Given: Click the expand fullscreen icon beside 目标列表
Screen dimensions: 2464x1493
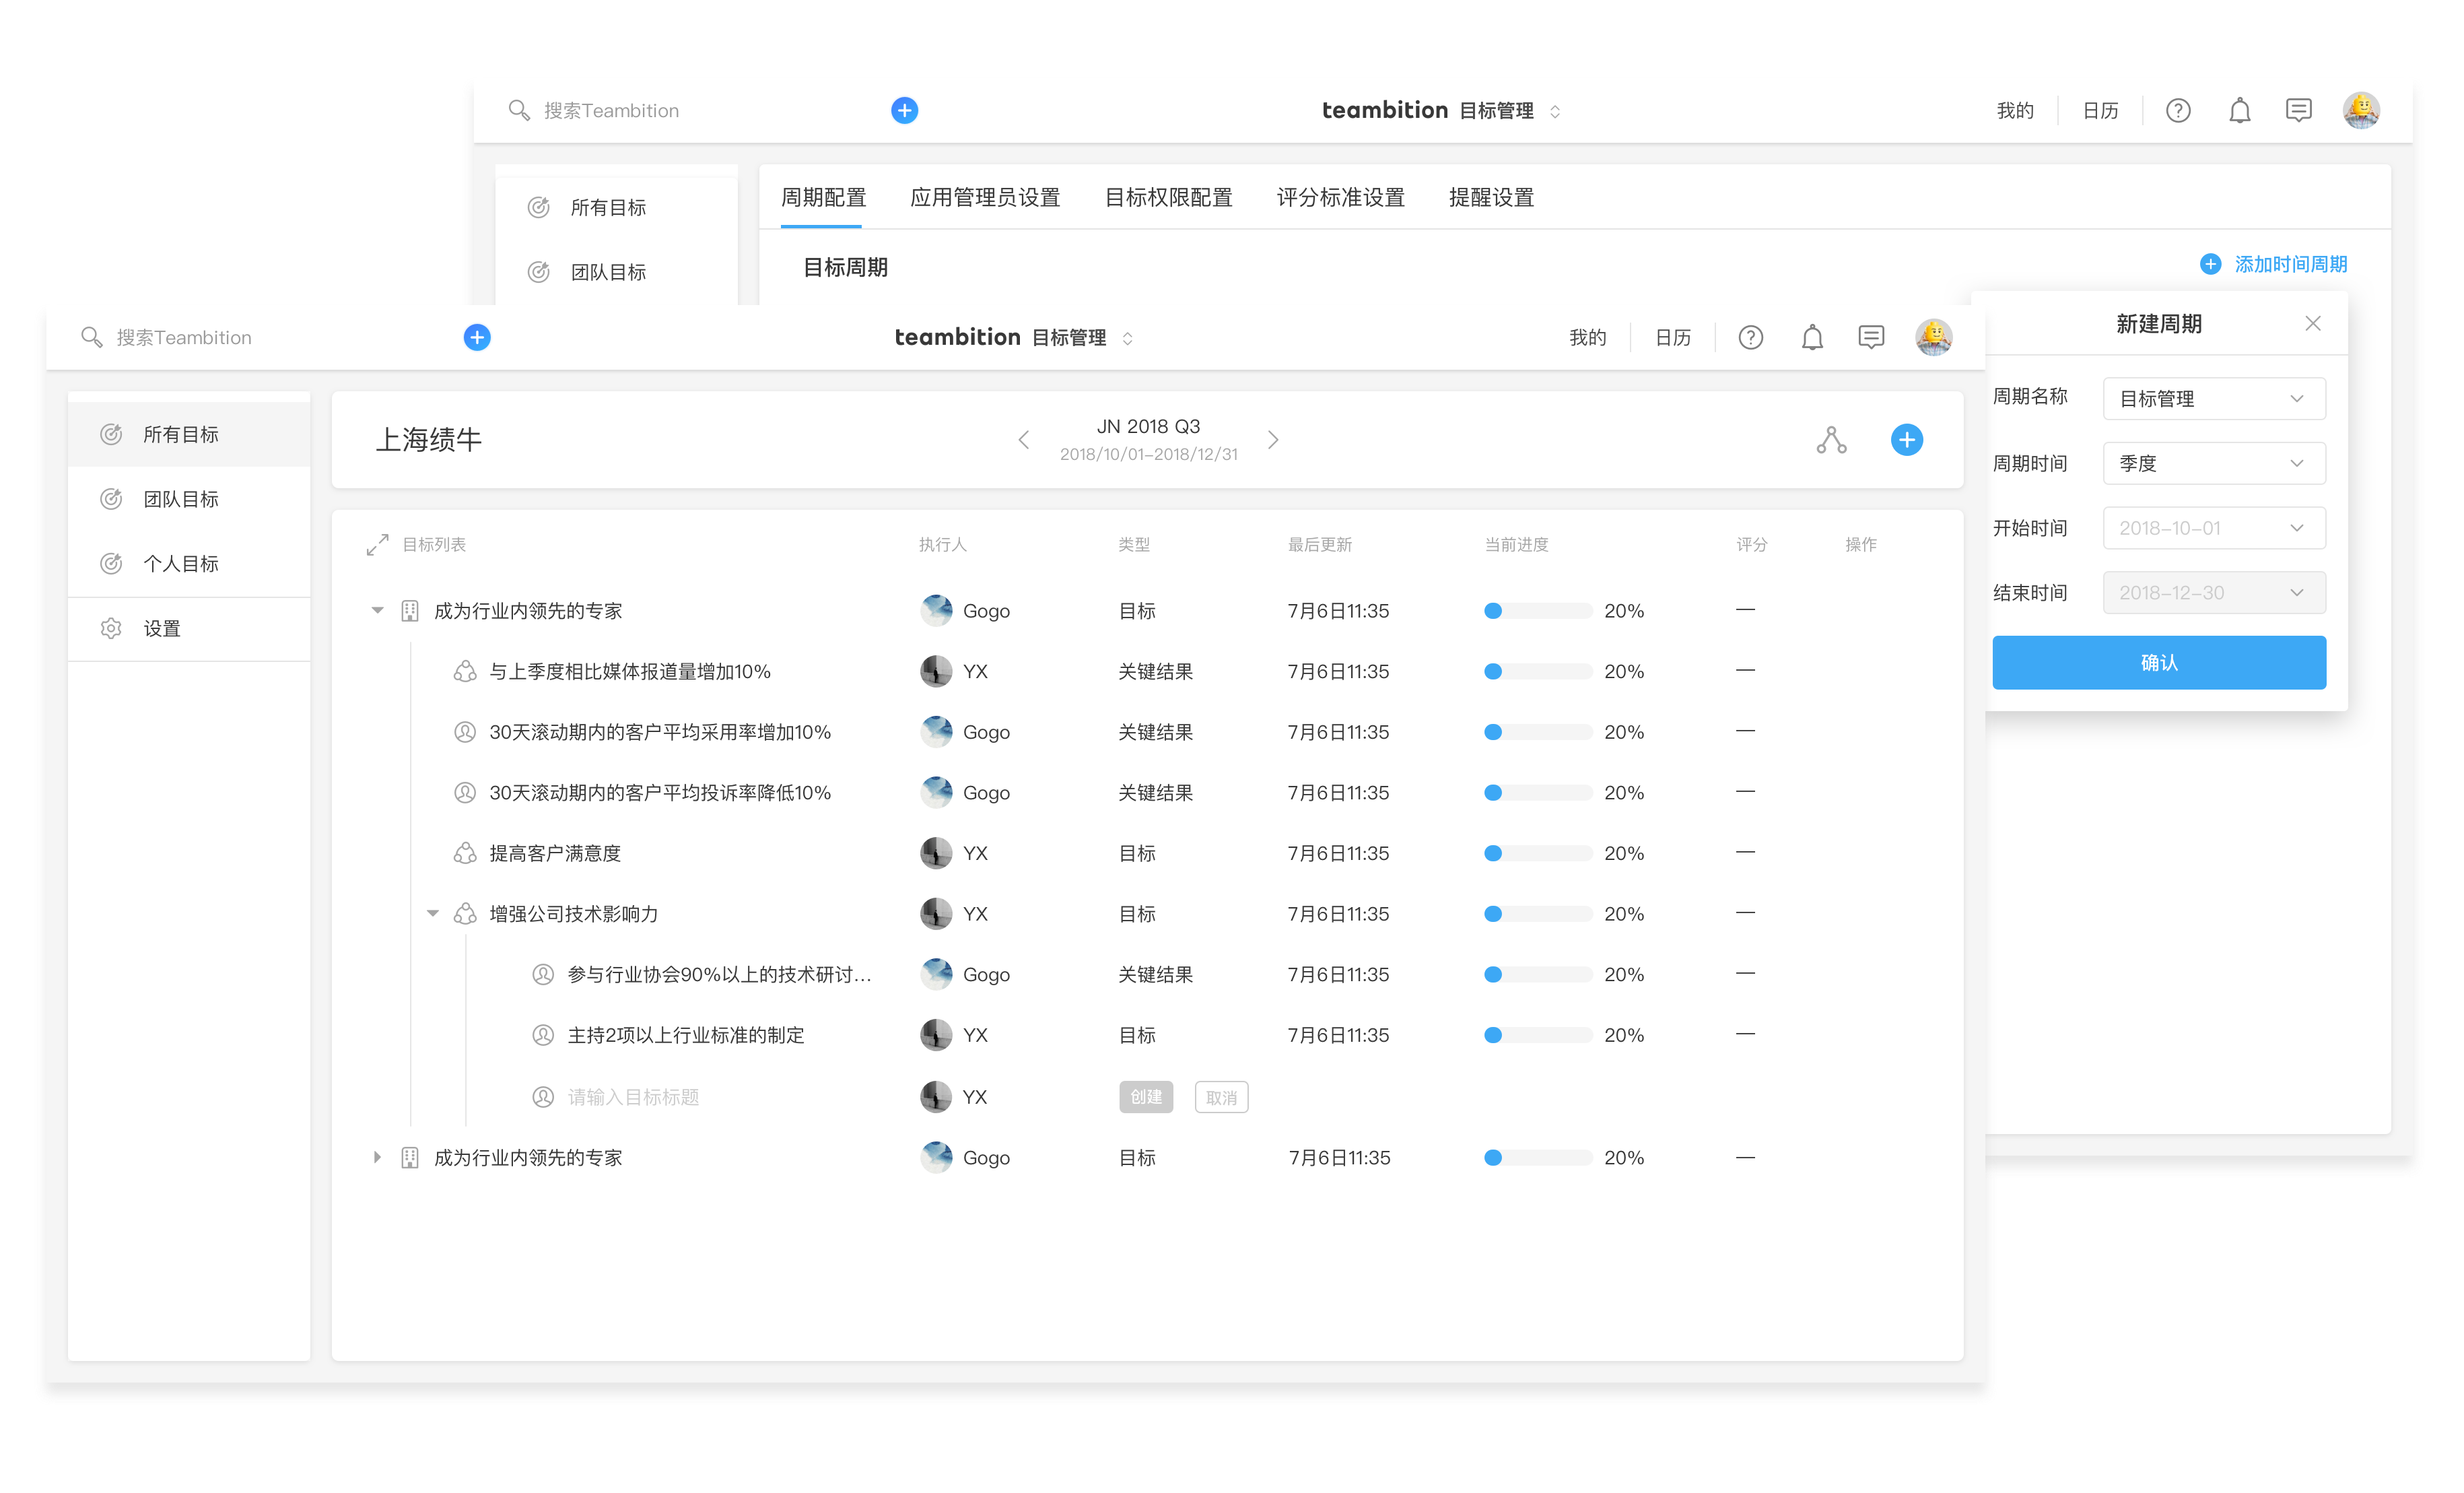Looking at the screenshot, I should (x=377, y=545).
